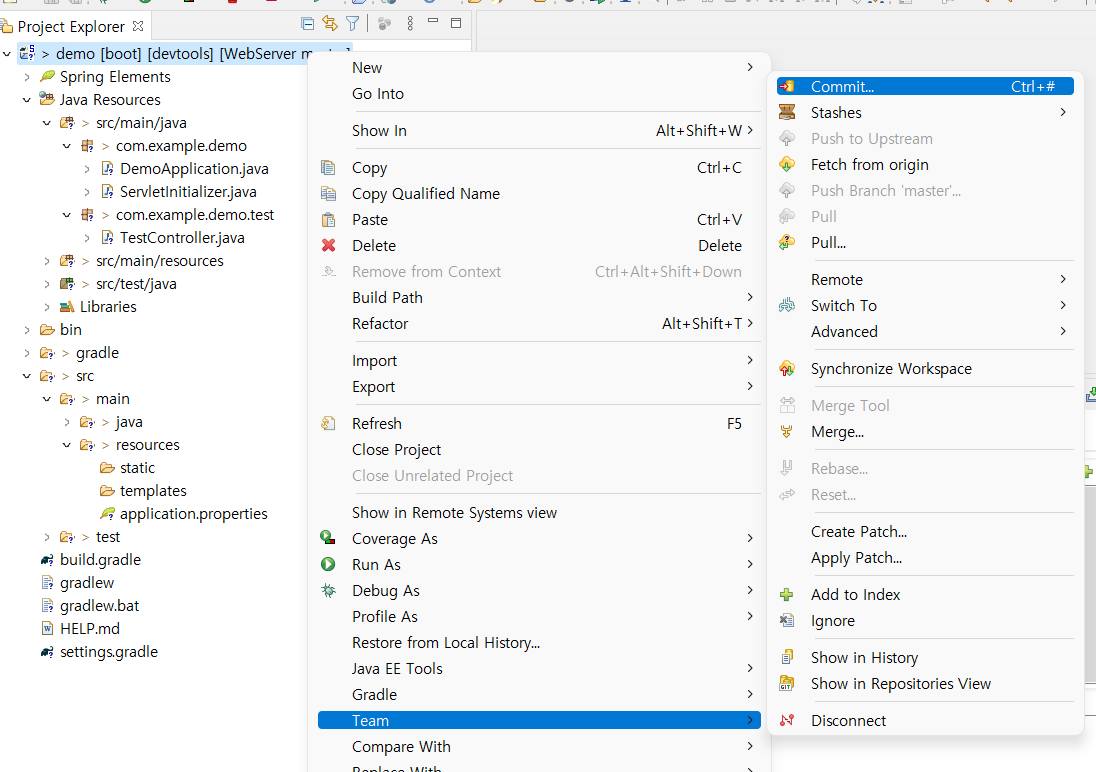Click the Stashes chest icon
Screen dimensions: 1096x772
click(x=787, y=113)
